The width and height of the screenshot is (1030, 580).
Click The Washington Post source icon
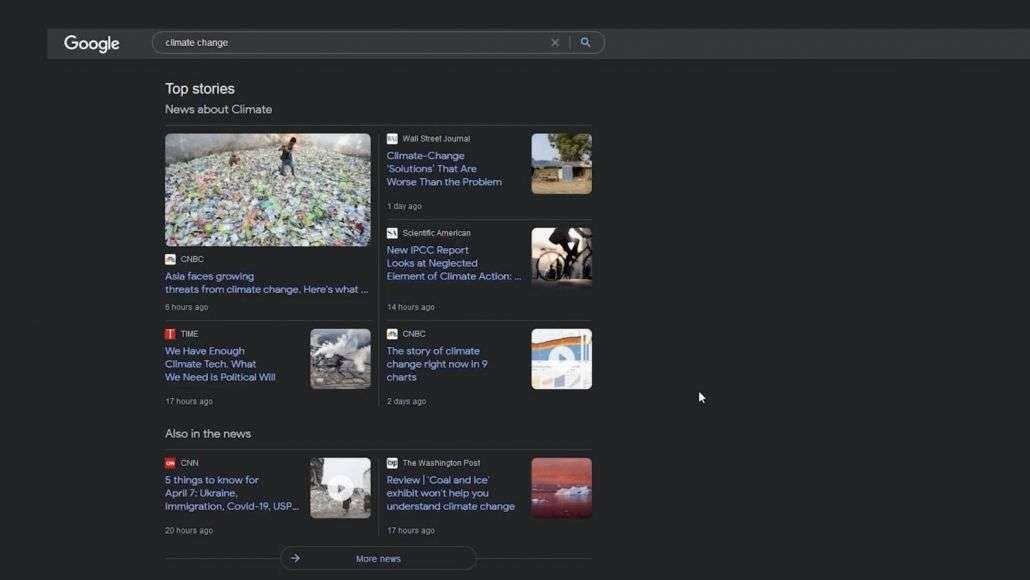pyautogui.click(x=392, y=463)
